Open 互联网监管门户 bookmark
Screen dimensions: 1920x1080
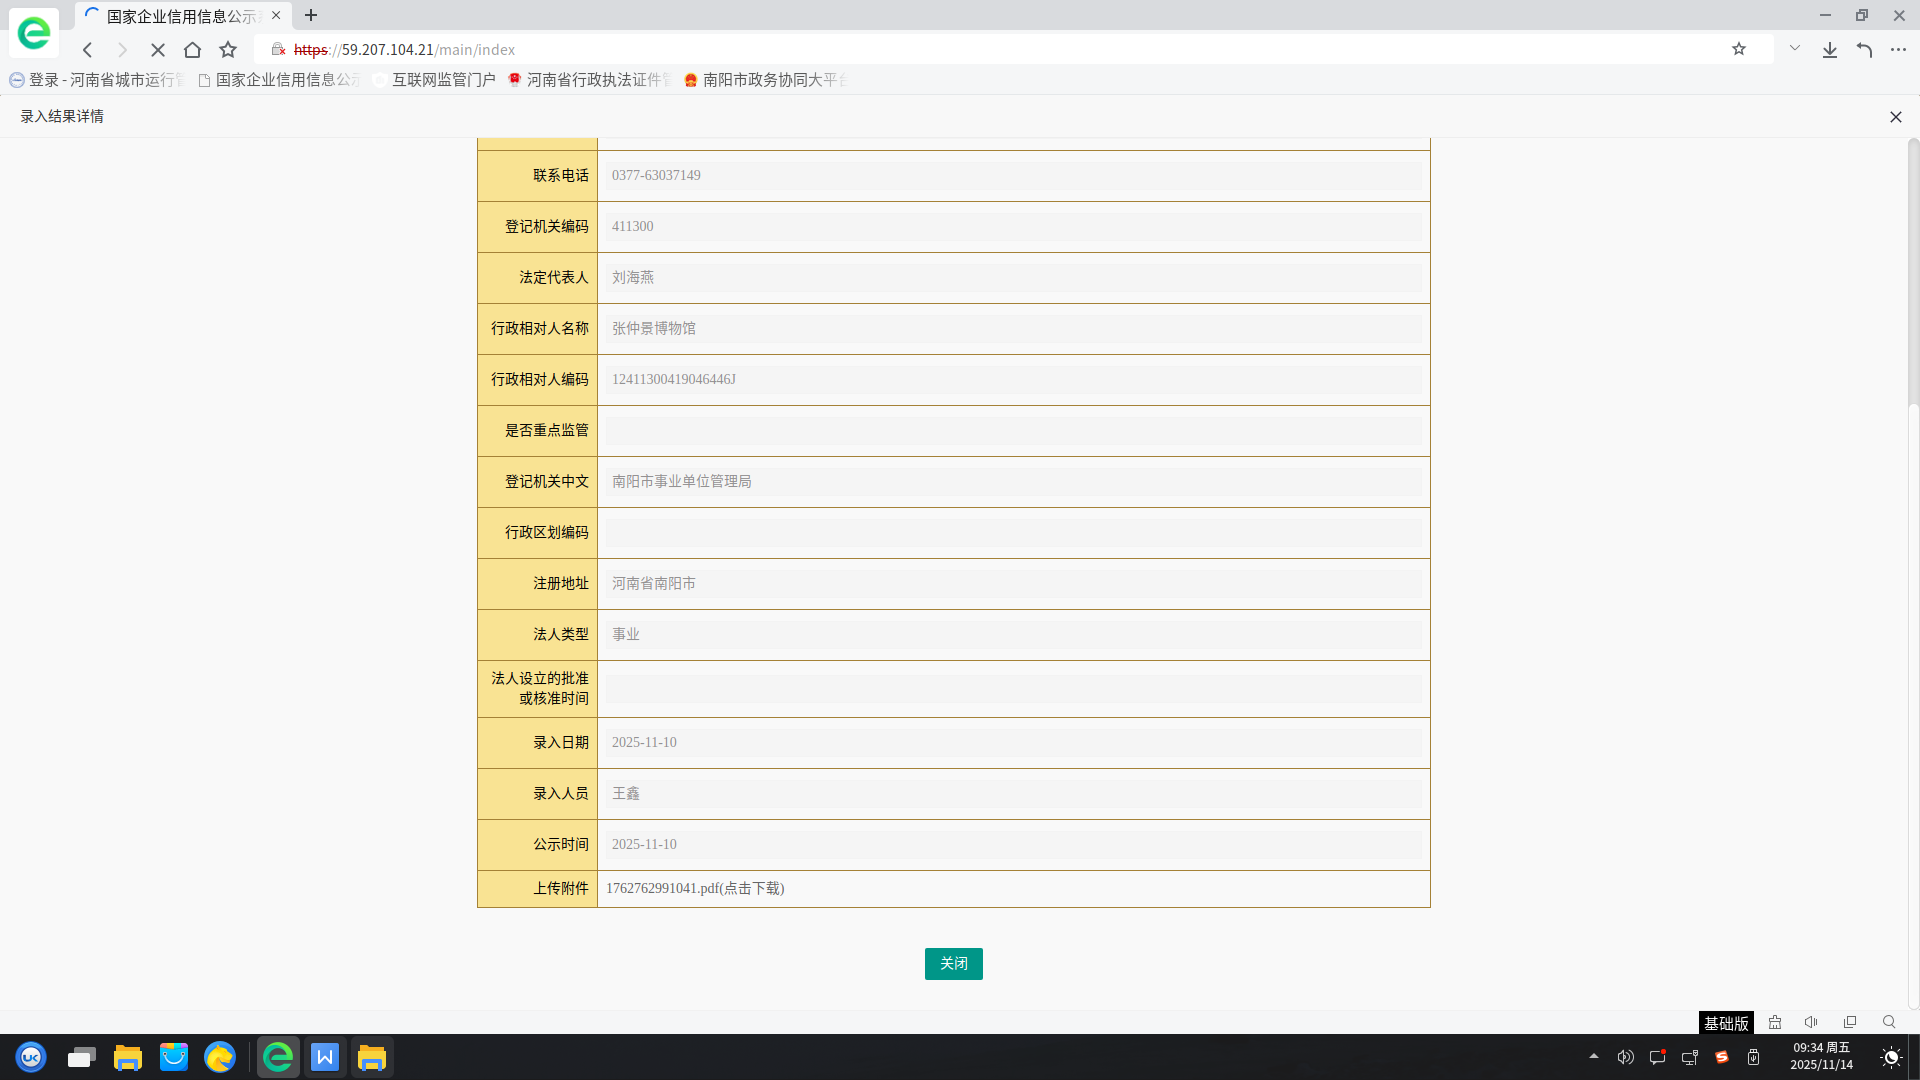[442, 80]
